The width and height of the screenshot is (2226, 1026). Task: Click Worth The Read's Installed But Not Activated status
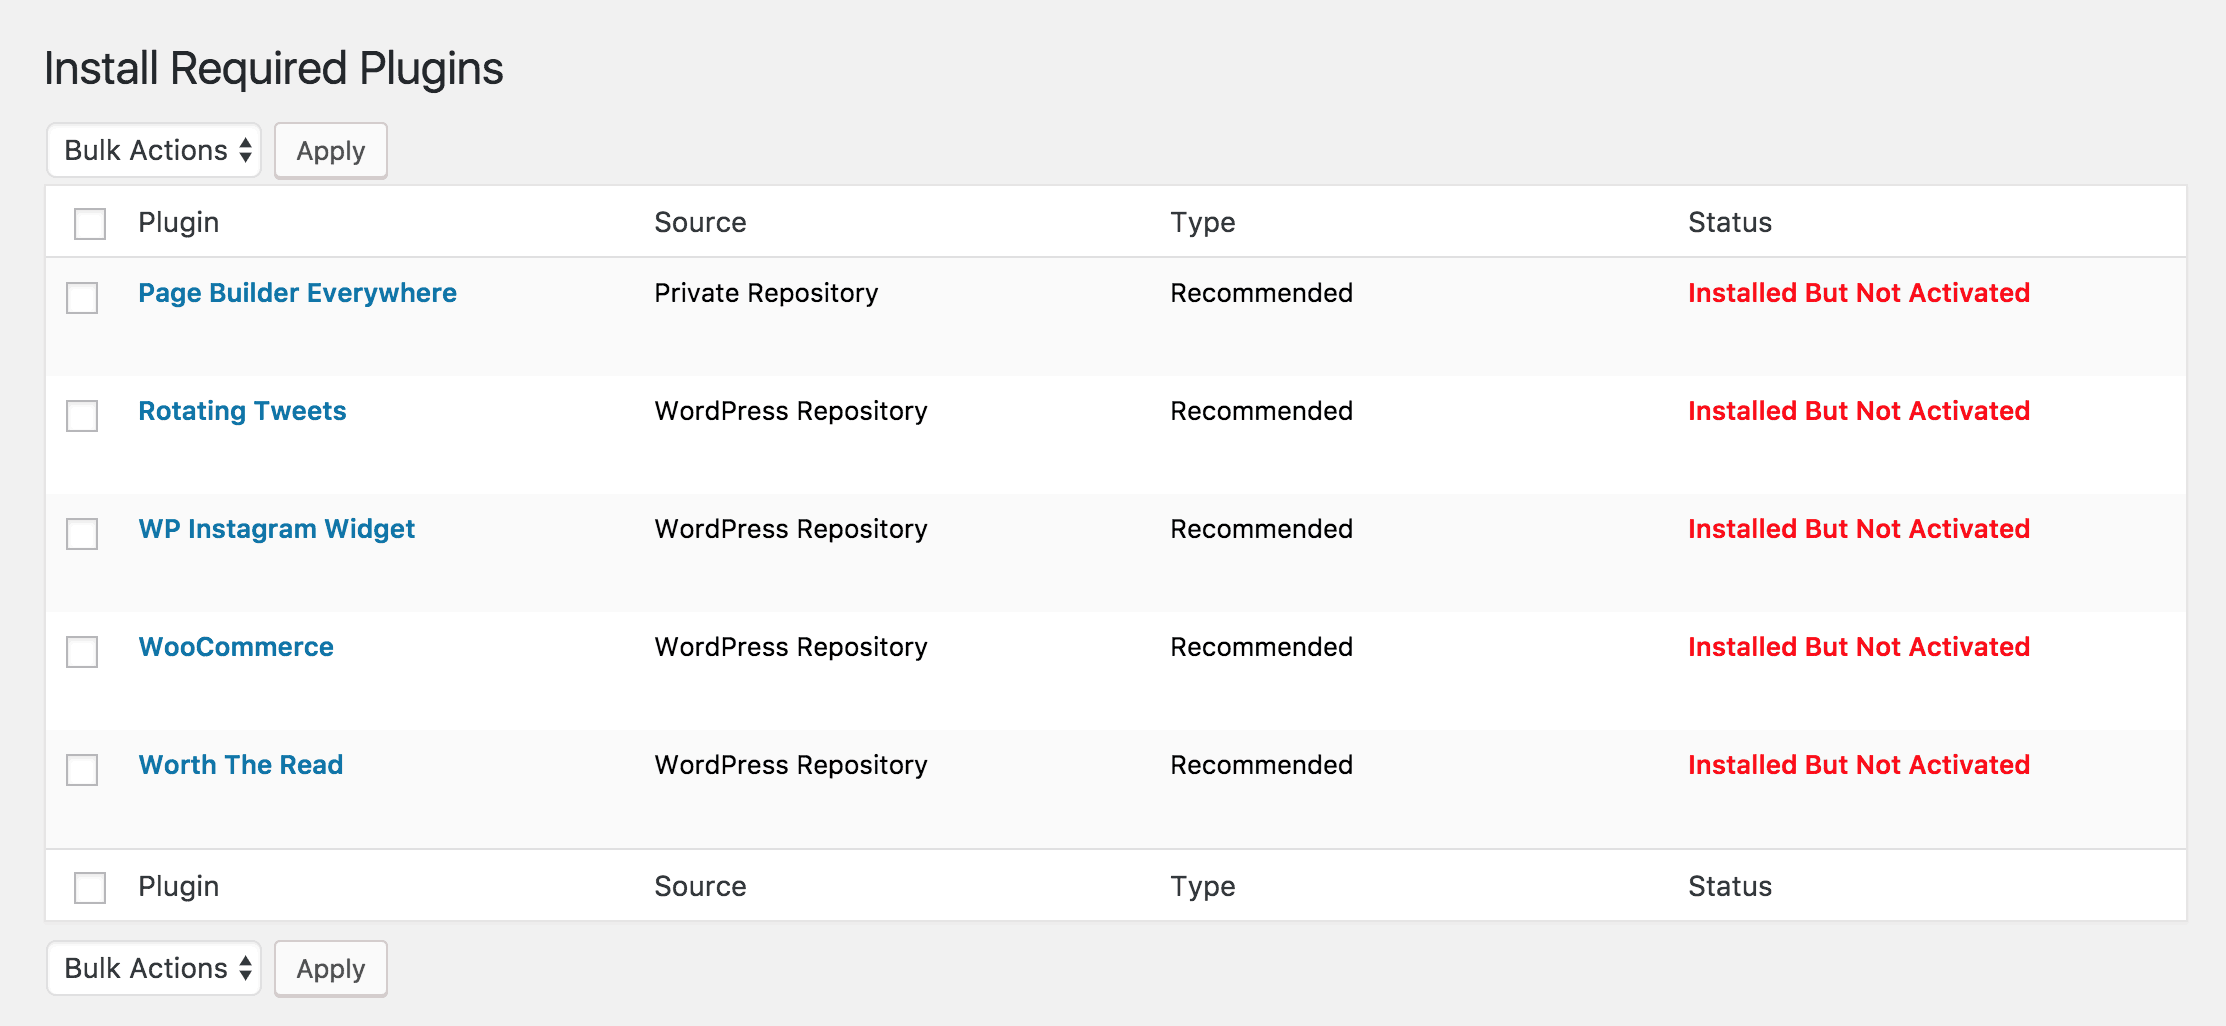(1859, 765)
